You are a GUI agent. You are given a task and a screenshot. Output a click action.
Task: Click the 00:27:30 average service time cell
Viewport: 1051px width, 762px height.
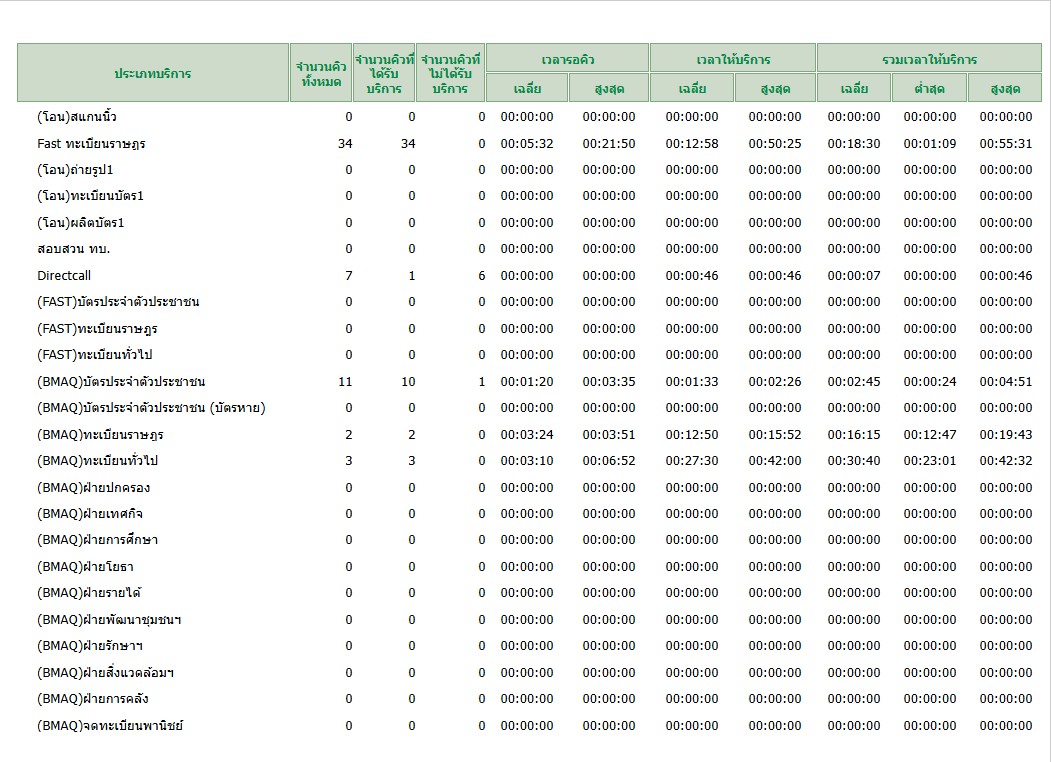[692, 460]
